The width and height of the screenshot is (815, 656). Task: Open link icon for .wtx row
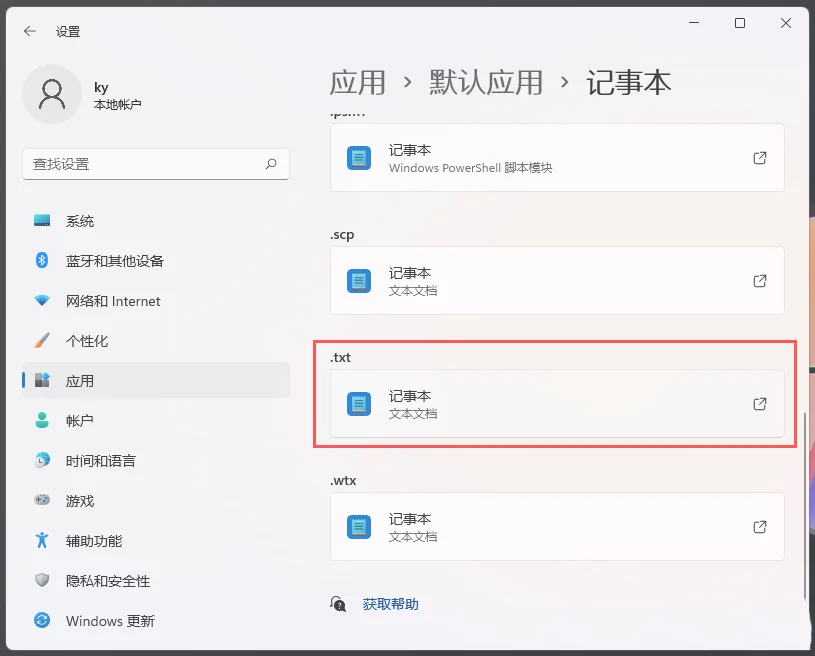click(760, 527)
